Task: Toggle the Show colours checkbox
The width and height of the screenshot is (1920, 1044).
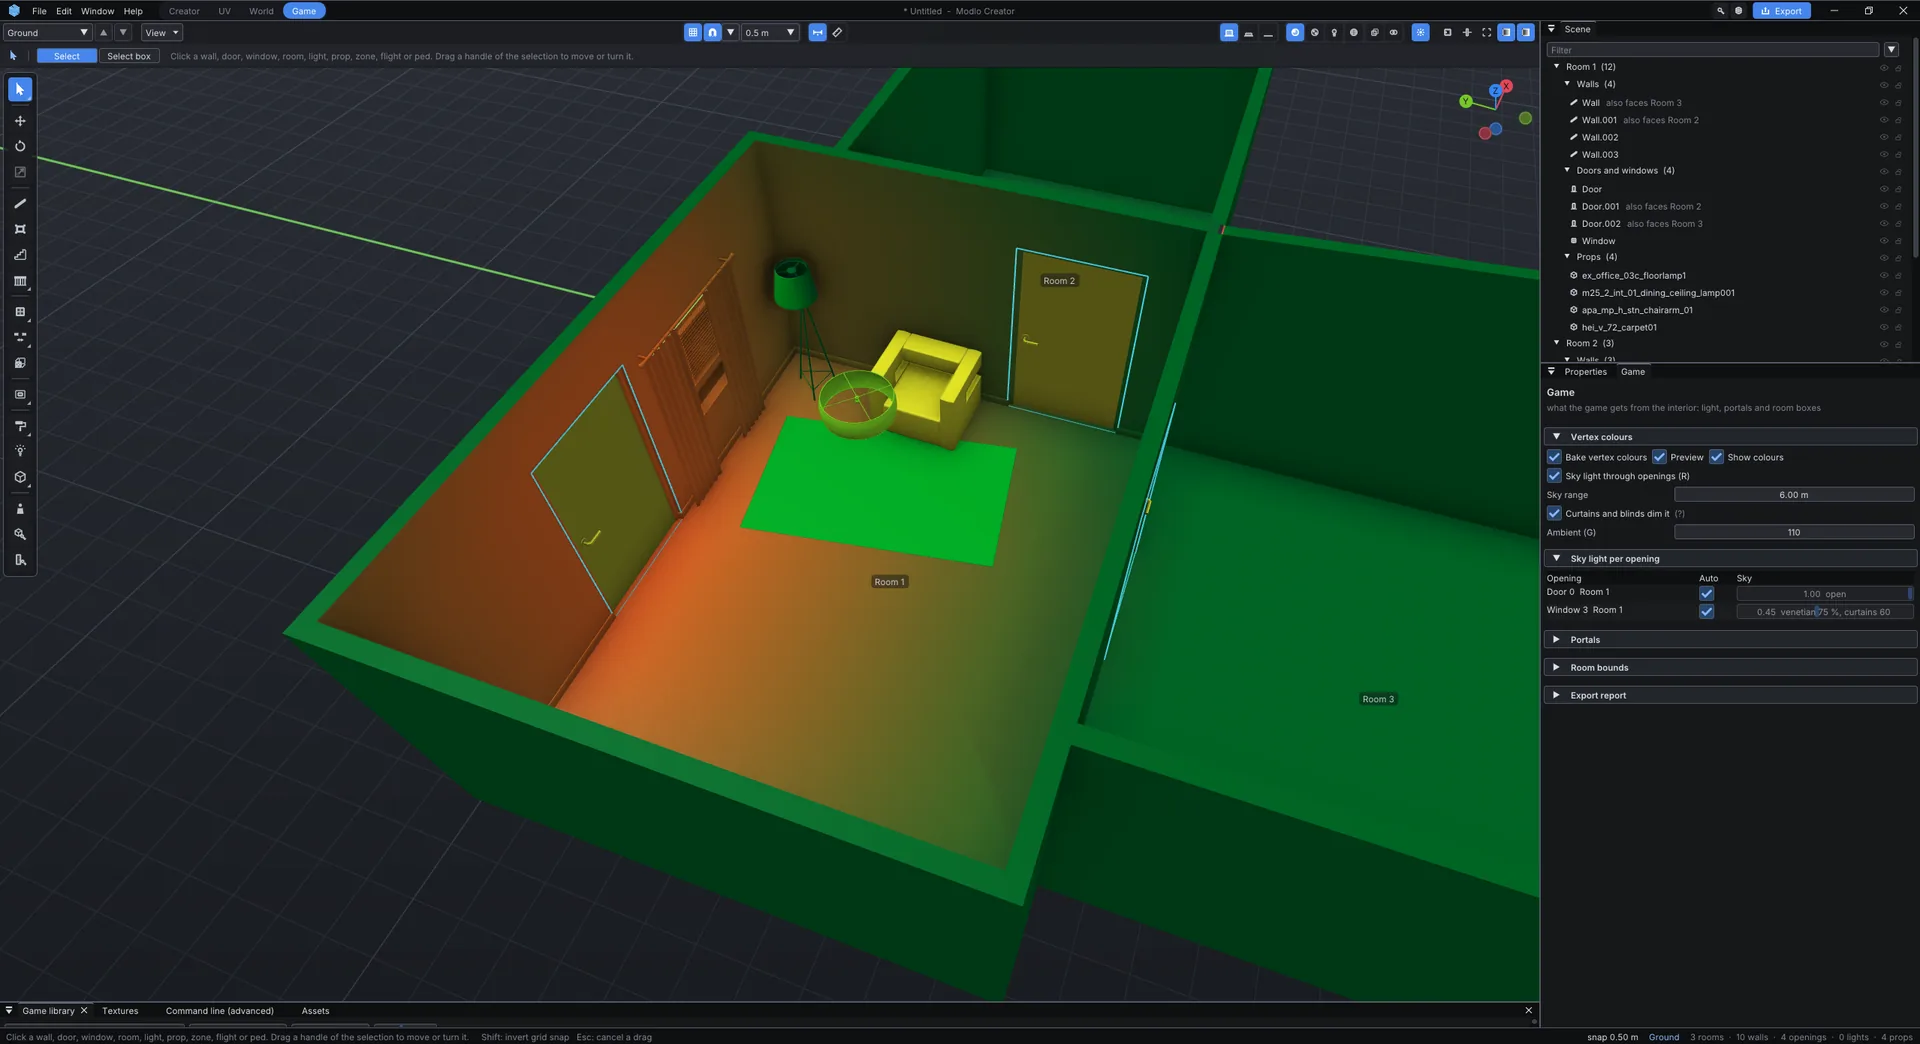Action: 1716,457
